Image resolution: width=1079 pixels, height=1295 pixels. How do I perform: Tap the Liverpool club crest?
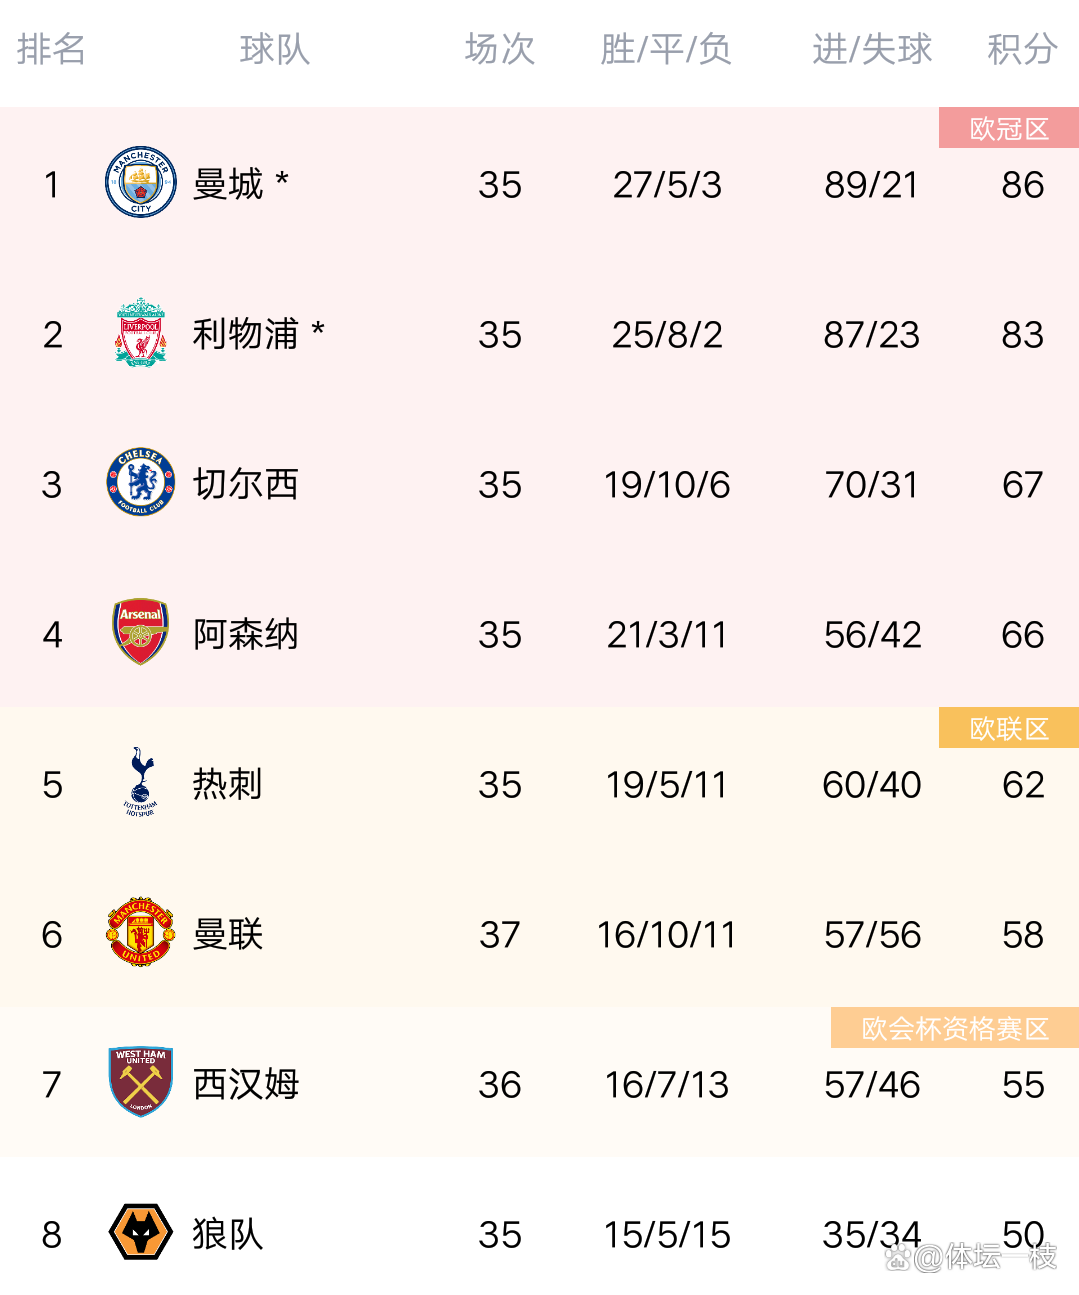(141, 333)
